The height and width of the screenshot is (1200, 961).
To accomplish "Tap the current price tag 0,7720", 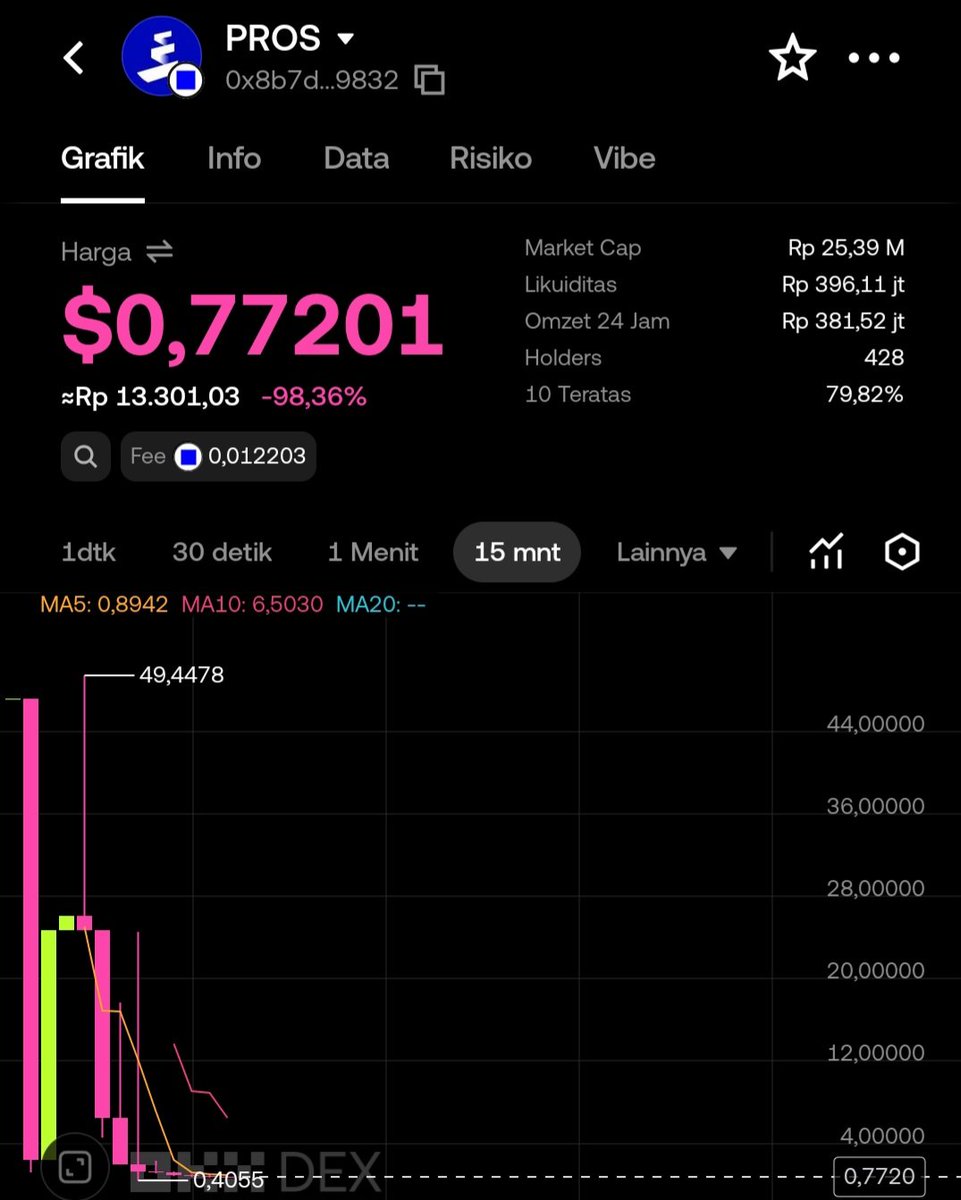I will (x=879, y=1176).
